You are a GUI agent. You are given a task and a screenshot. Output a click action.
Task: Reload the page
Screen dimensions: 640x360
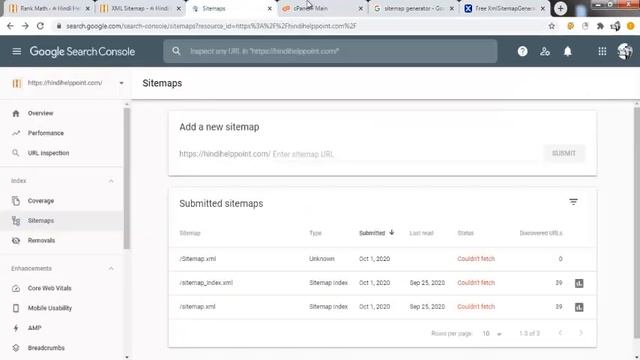40,26
